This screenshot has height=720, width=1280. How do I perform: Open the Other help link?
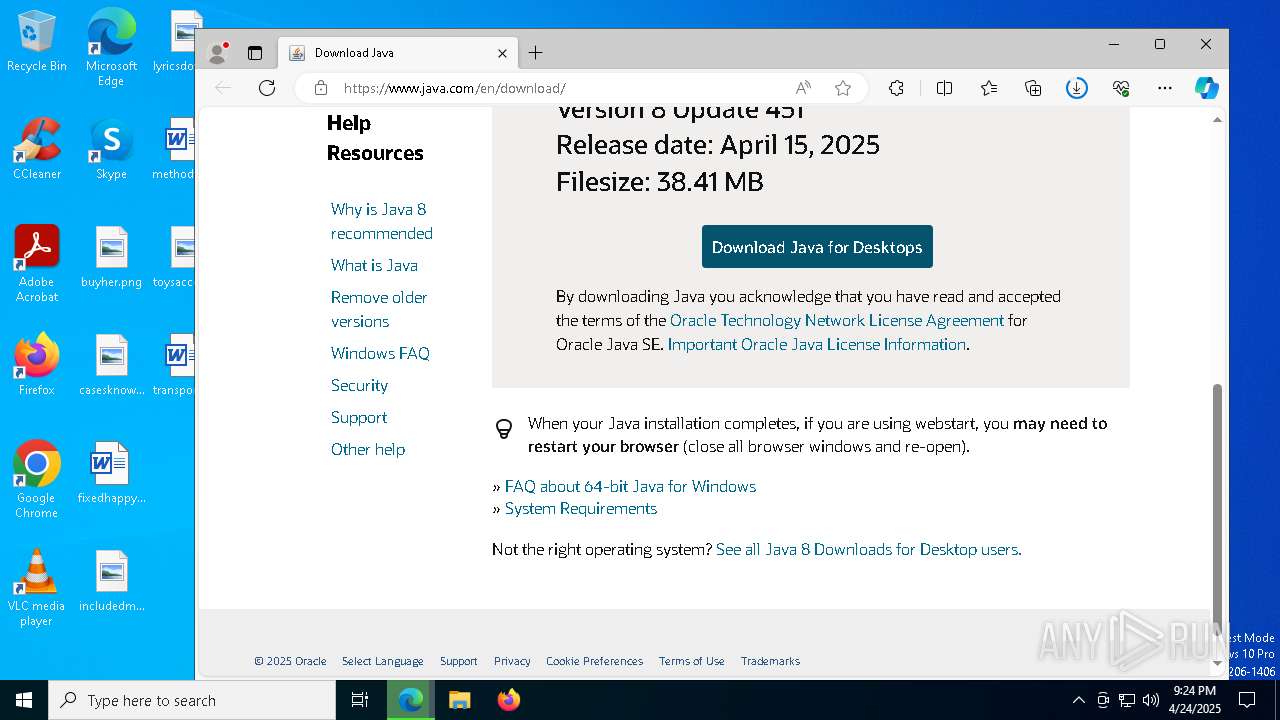pos(368,449)
